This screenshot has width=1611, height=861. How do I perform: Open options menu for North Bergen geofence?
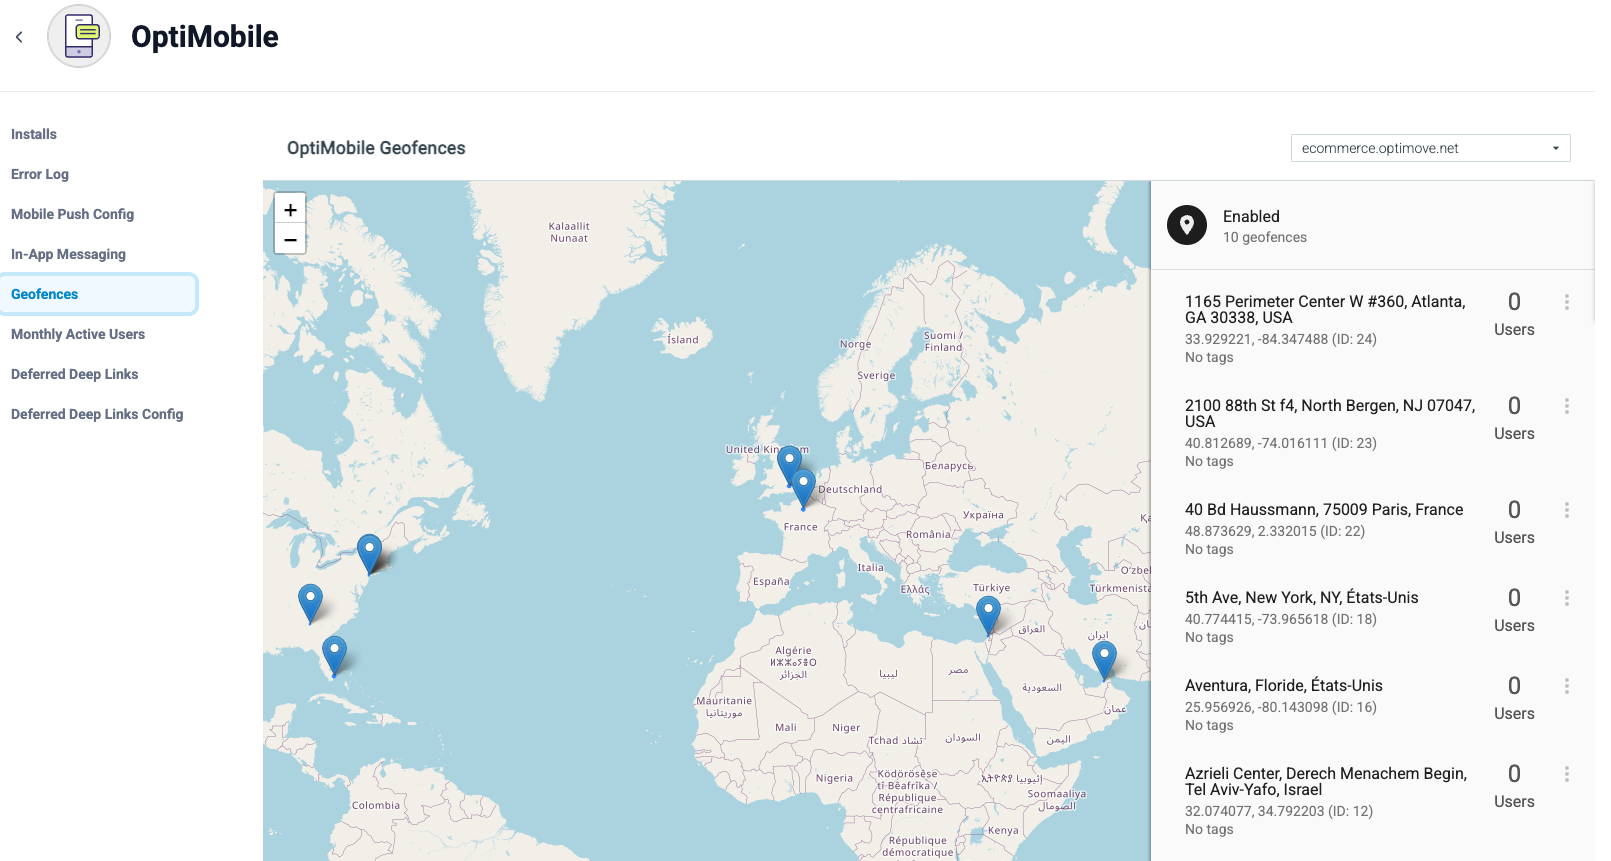click(1566, 406)
